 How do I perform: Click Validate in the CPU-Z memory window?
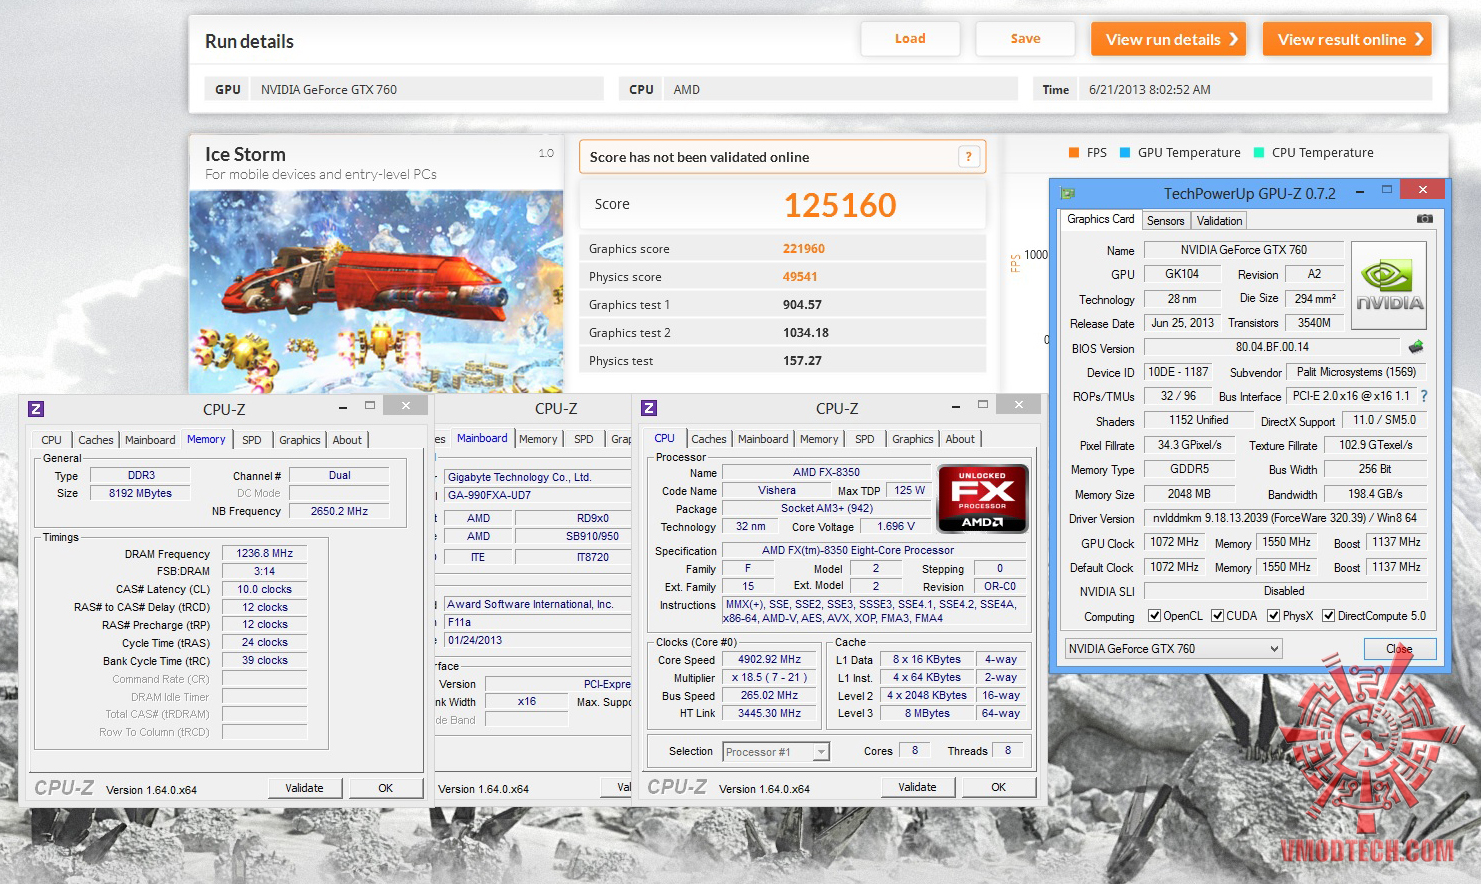click(304, 788)
